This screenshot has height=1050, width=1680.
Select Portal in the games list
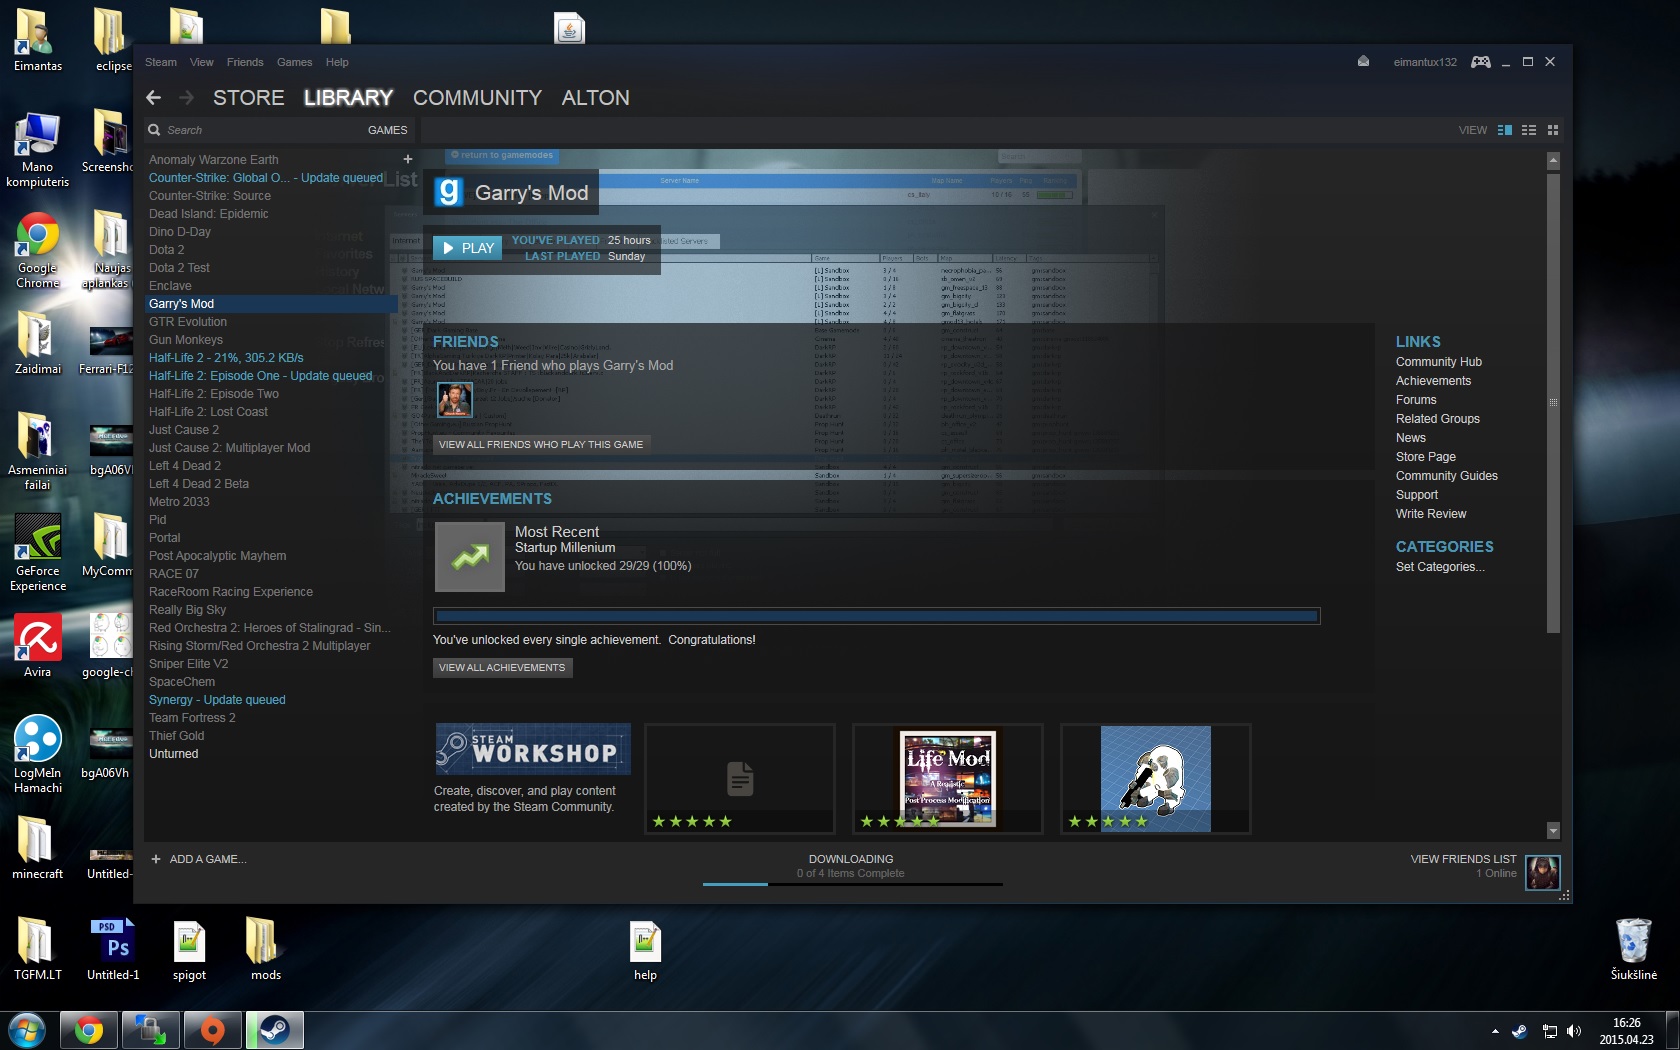point(165,538)
